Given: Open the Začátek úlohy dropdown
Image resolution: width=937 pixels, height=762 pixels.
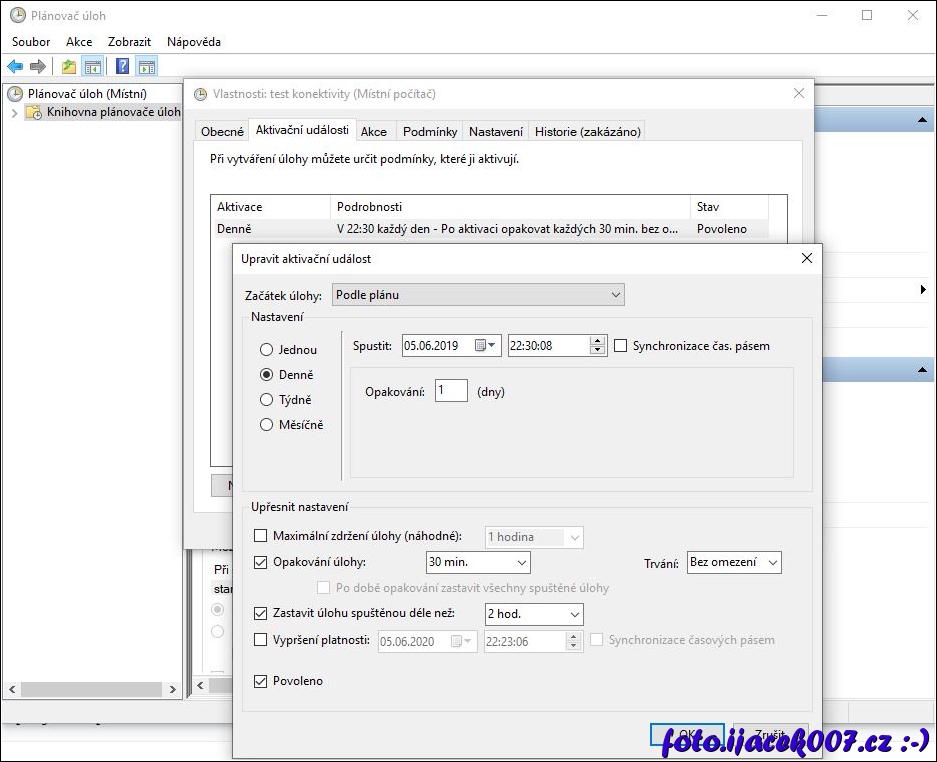Looking at the screenshot, I should [x=478, y=295].
